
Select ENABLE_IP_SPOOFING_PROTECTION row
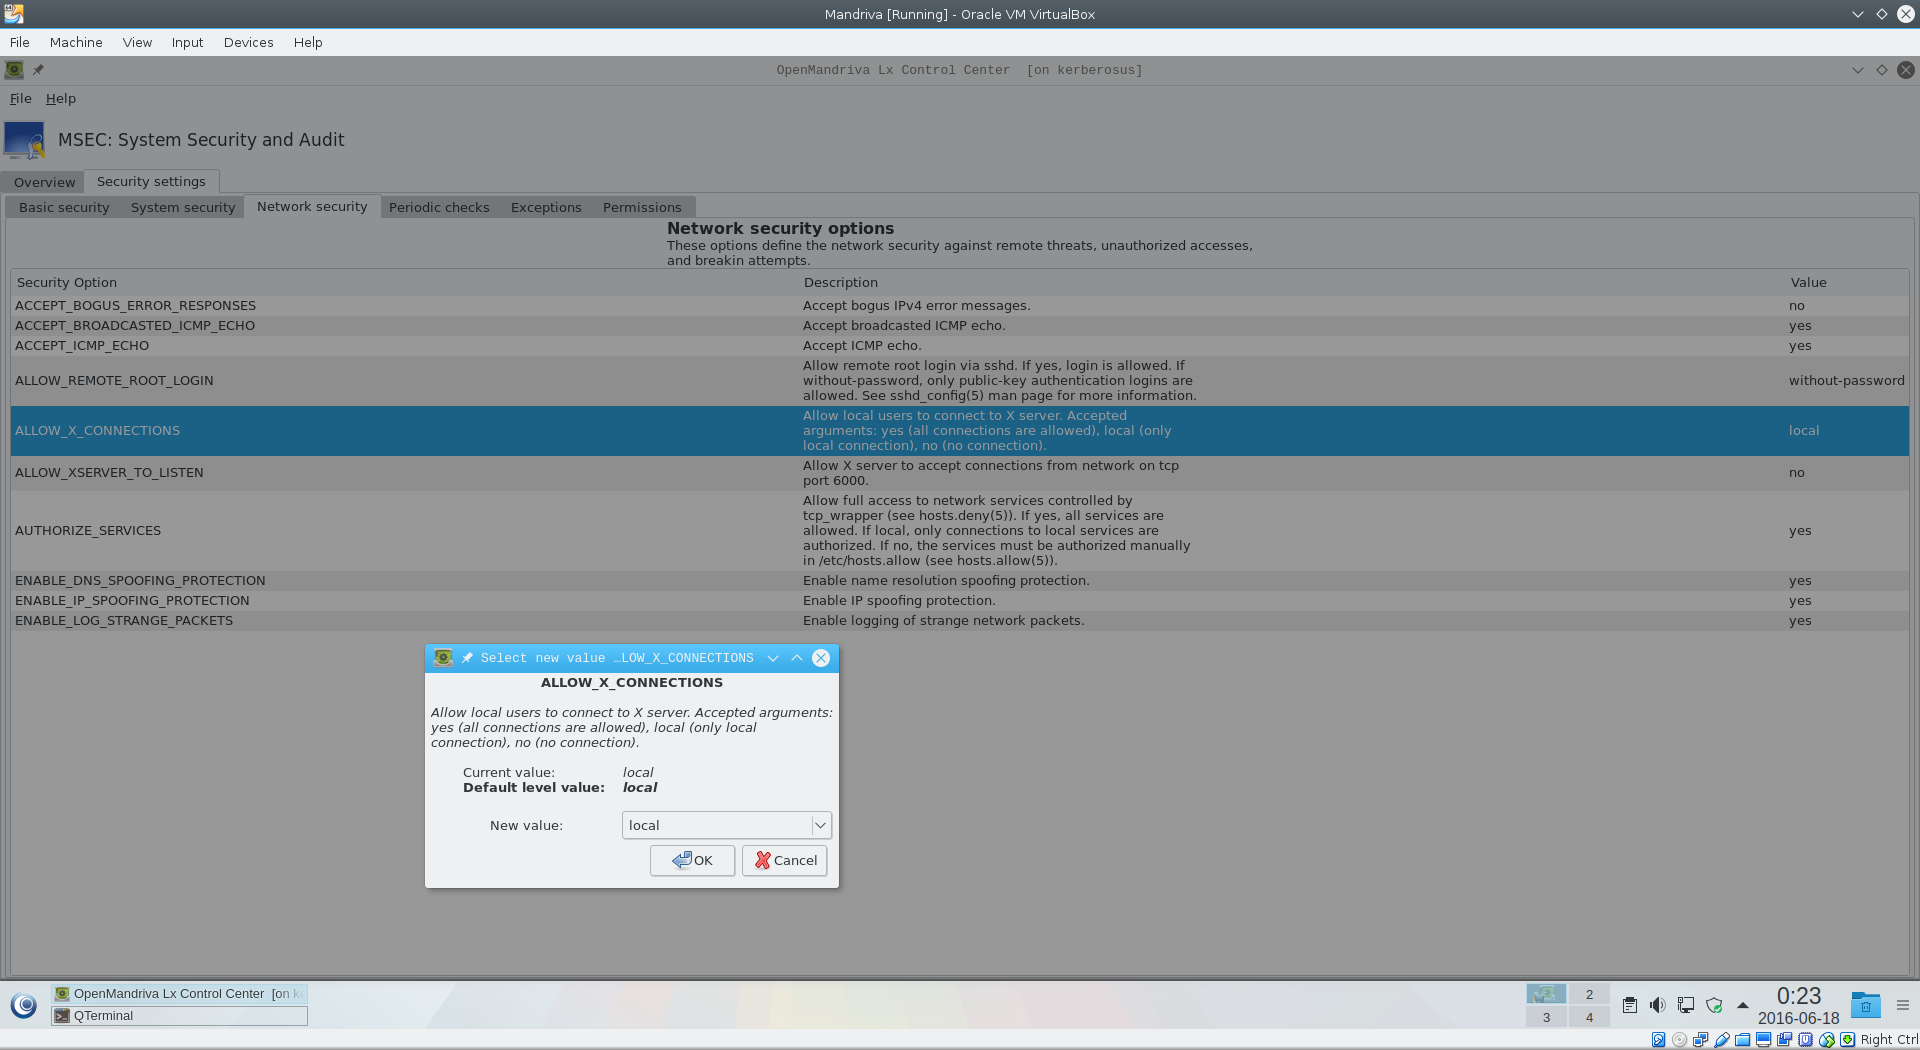click(960, 601)
